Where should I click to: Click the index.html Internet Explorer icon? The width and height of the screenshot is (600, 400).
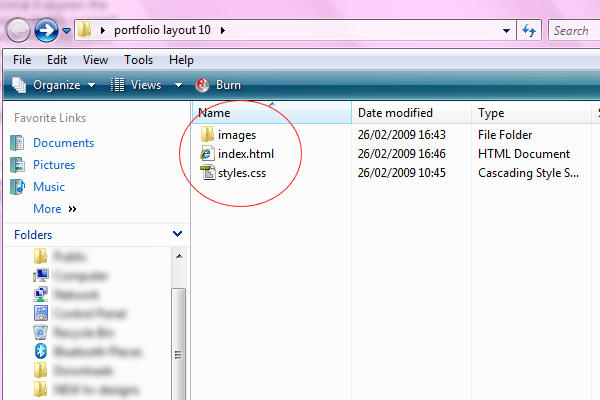(207, 153)
